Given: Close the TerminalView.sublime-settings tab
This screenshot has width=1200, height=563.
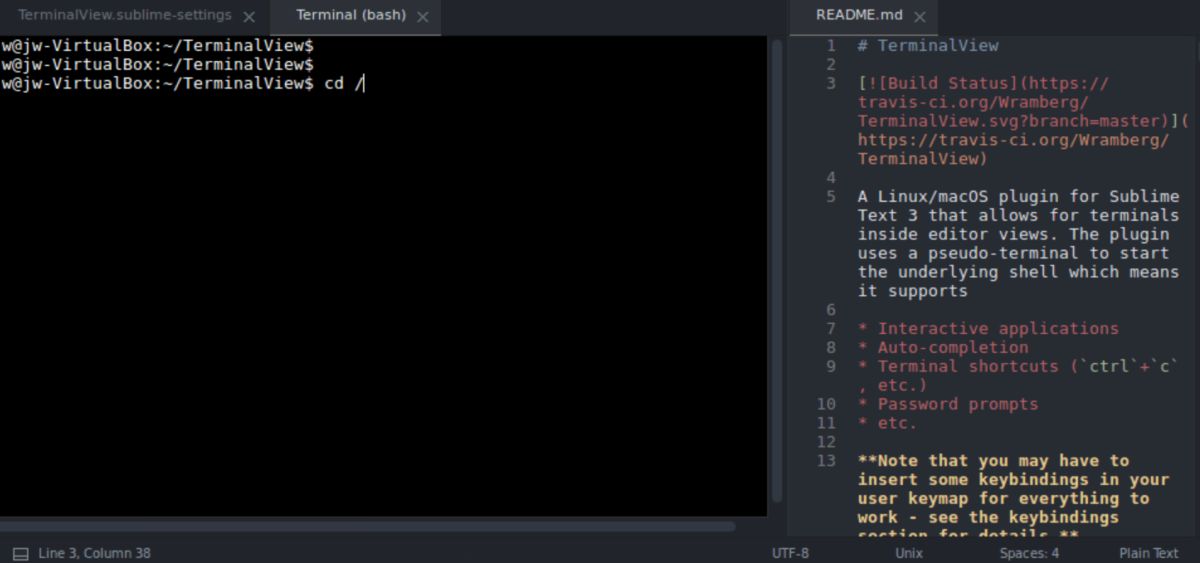Looking at the screenshot, I should tap(249, 17).
